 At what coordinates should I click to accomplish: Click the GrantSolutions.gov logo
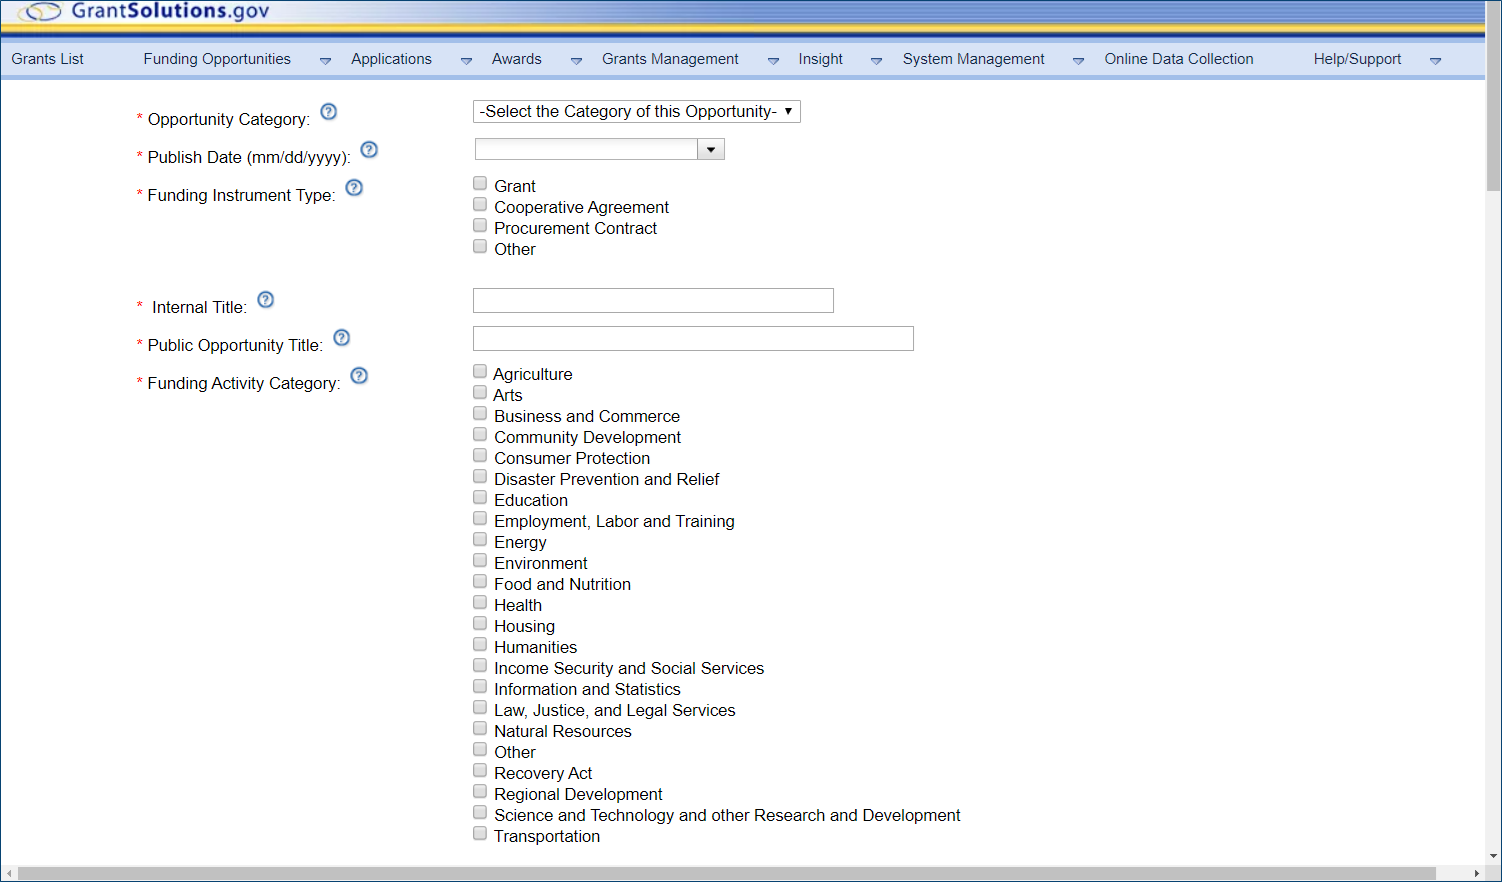click(x=145, y=12)
